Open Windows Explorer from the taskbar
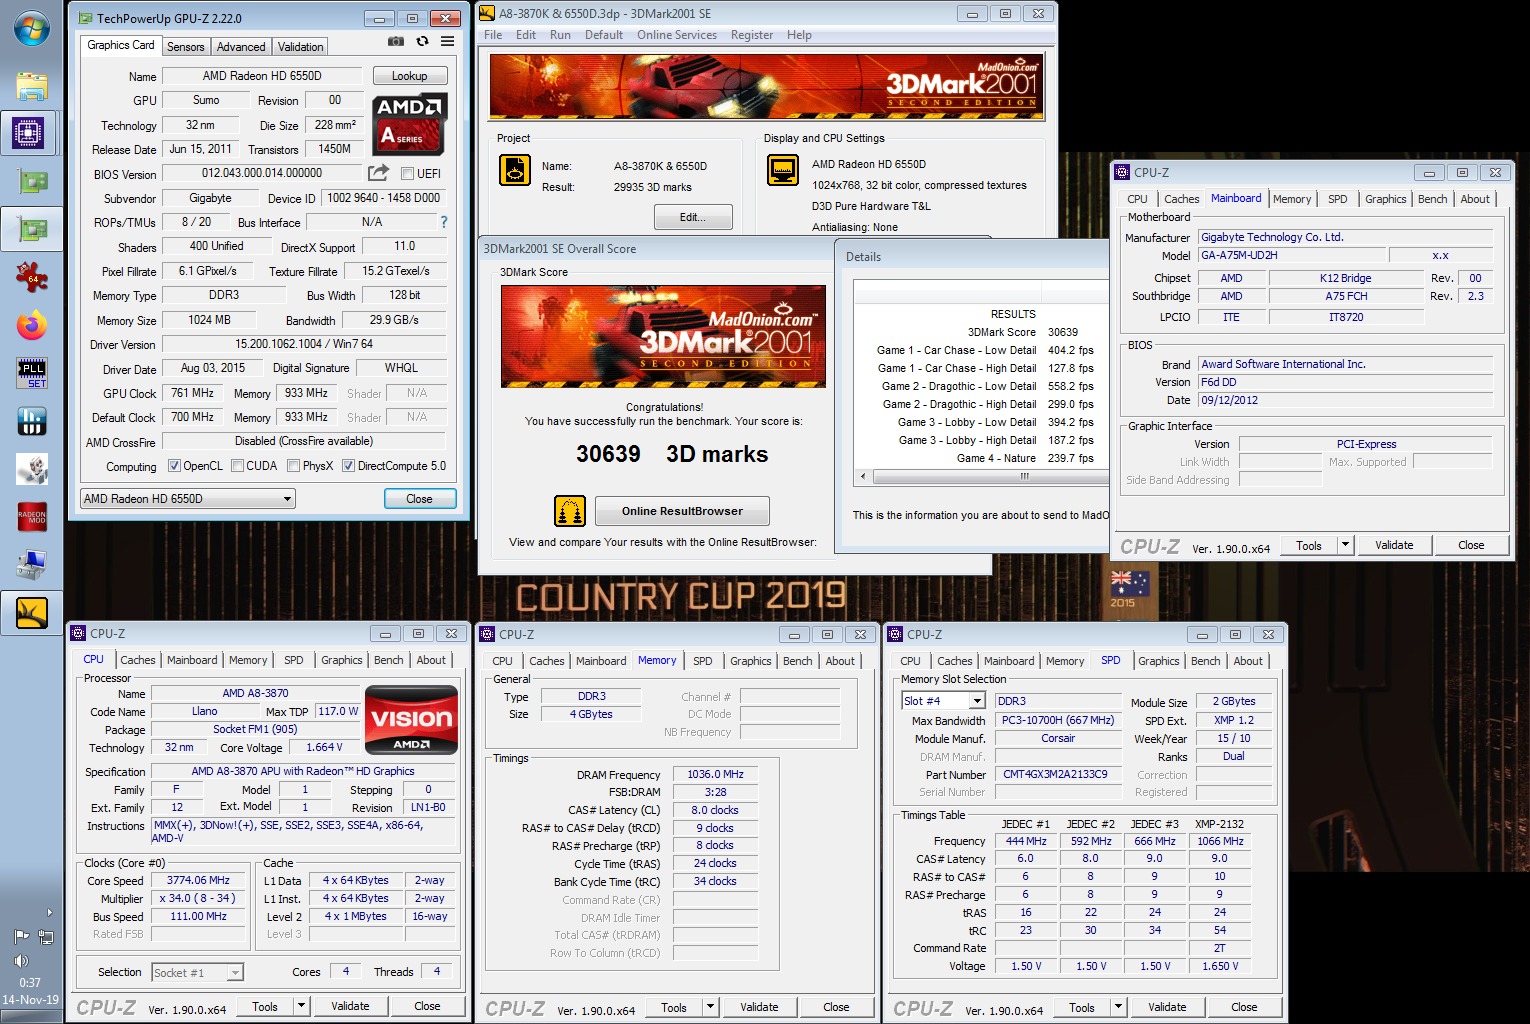The height and width of the screenshot is (1024, 1530). click(31, 86)
